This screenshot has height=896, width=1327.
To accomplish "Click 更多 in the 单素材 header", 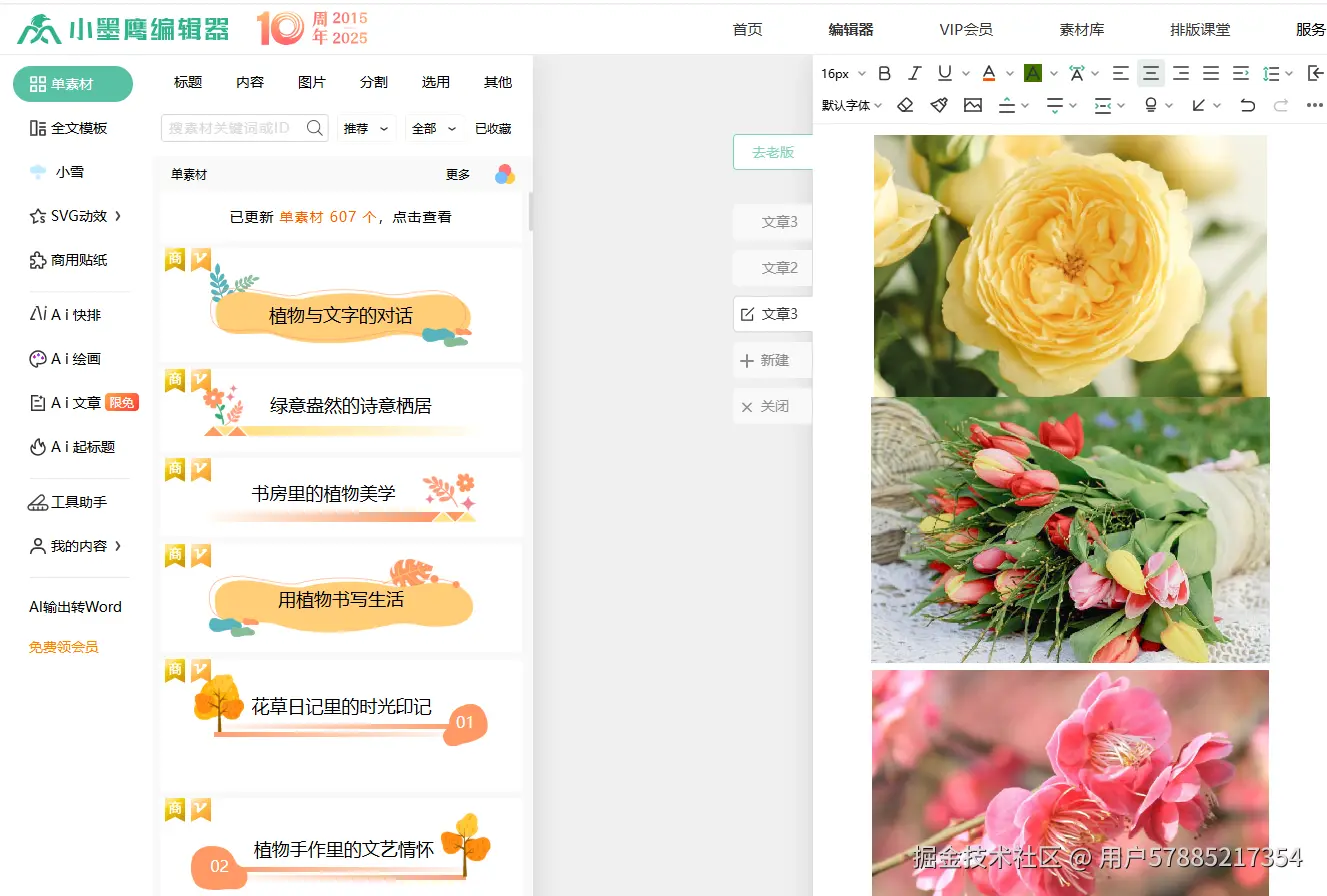I will coord(458,174).
